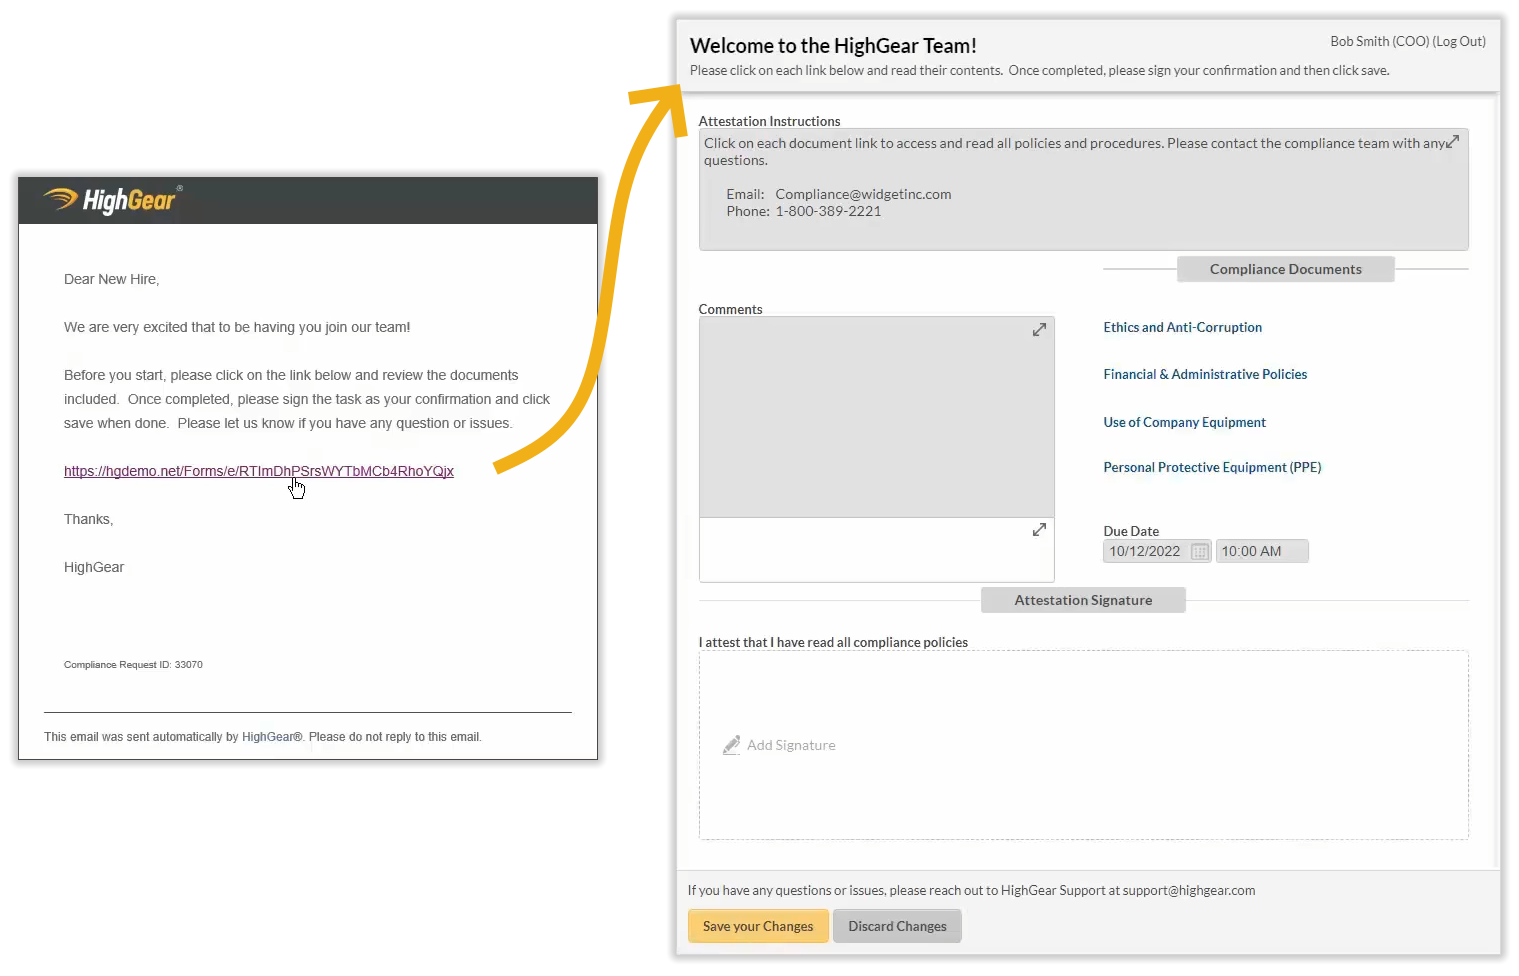
Task: Expand the Attestation Instructions box
Action: point(1453,141)
